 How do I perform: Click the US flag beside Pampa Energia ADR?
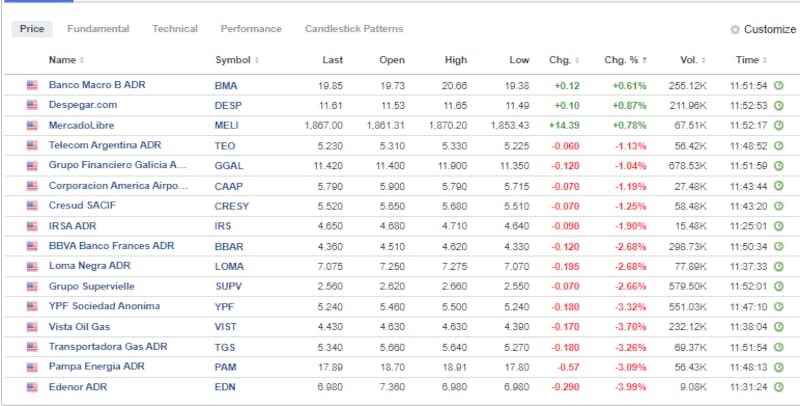(x=32, y=367)
